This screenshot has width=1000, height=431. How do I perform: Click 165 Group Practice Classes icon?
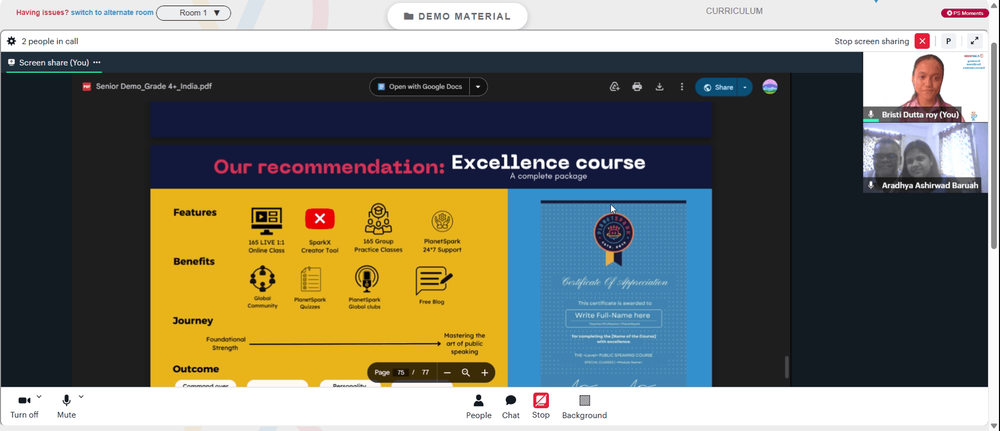[x=378, y=219]
